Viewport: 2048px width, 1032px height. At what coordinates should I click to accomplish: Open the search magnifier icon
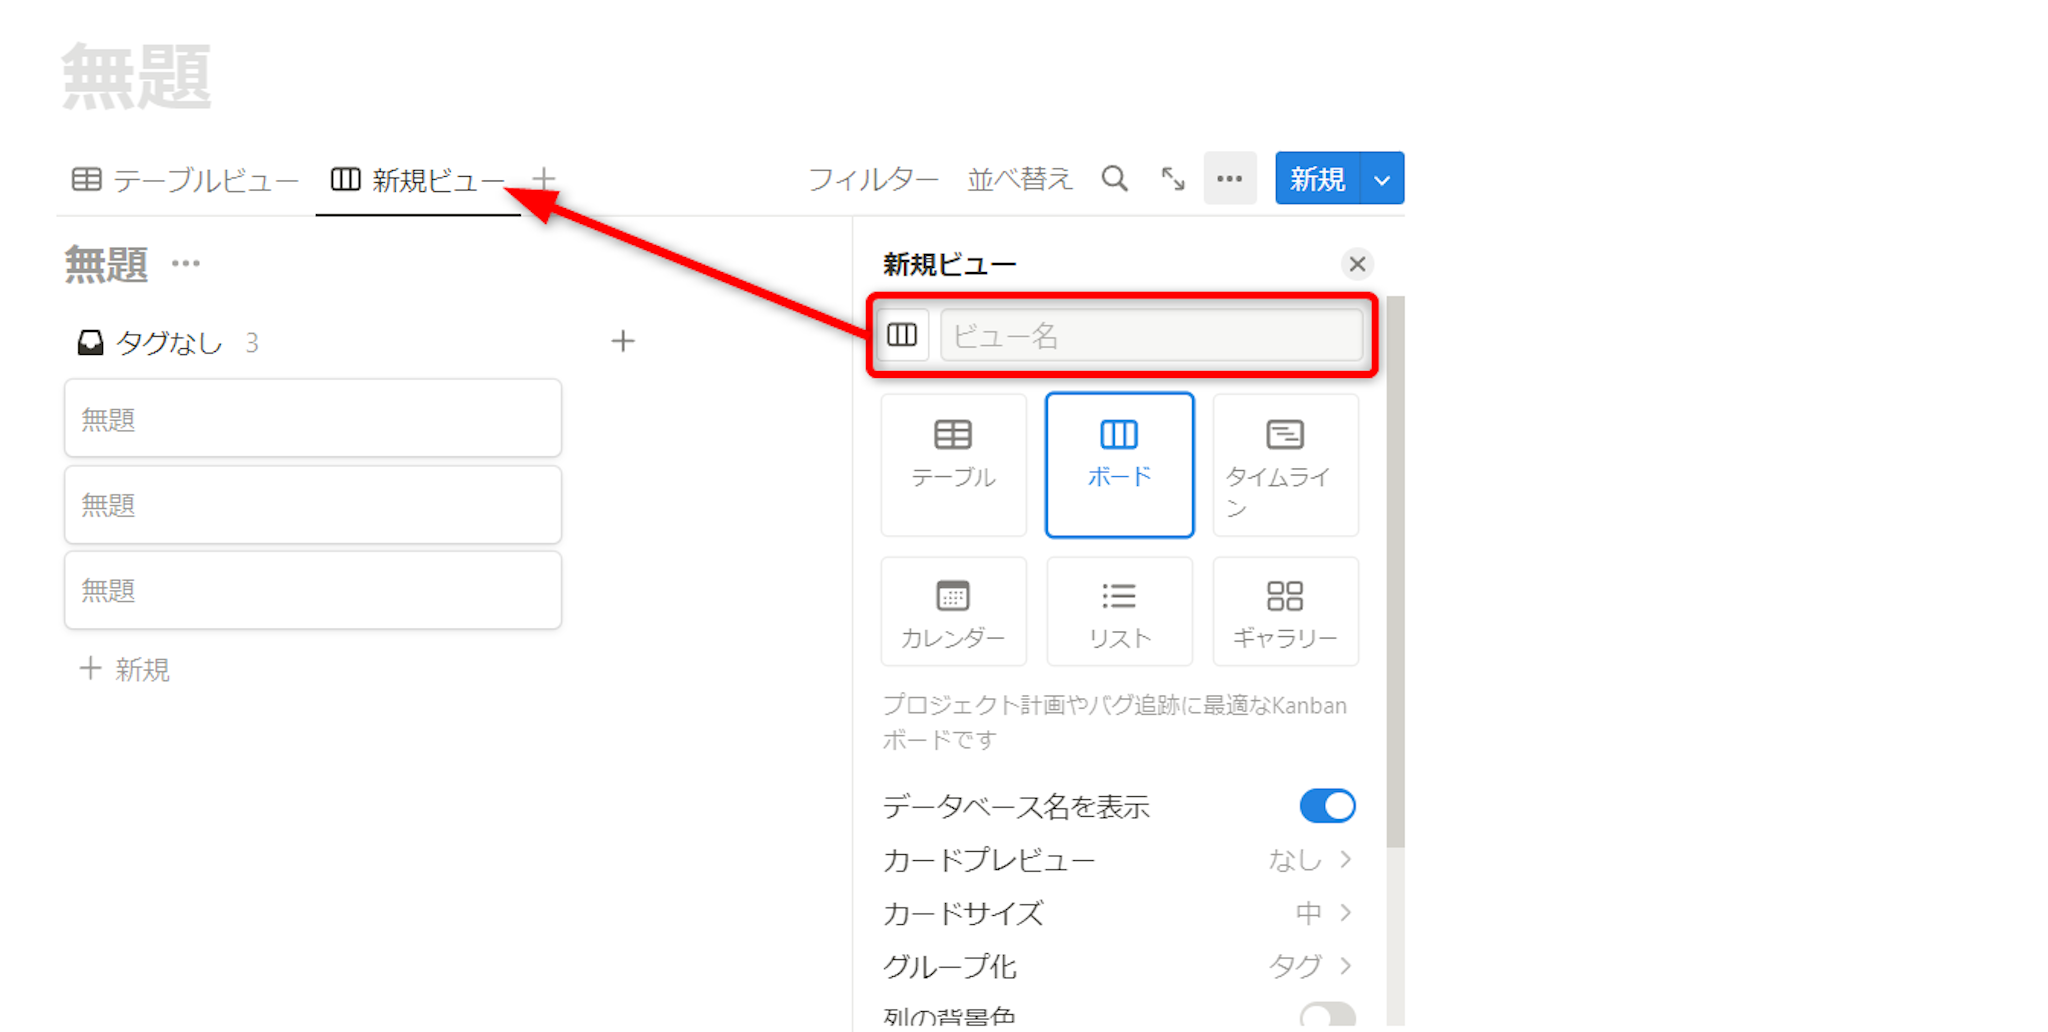click(1114, 179)
